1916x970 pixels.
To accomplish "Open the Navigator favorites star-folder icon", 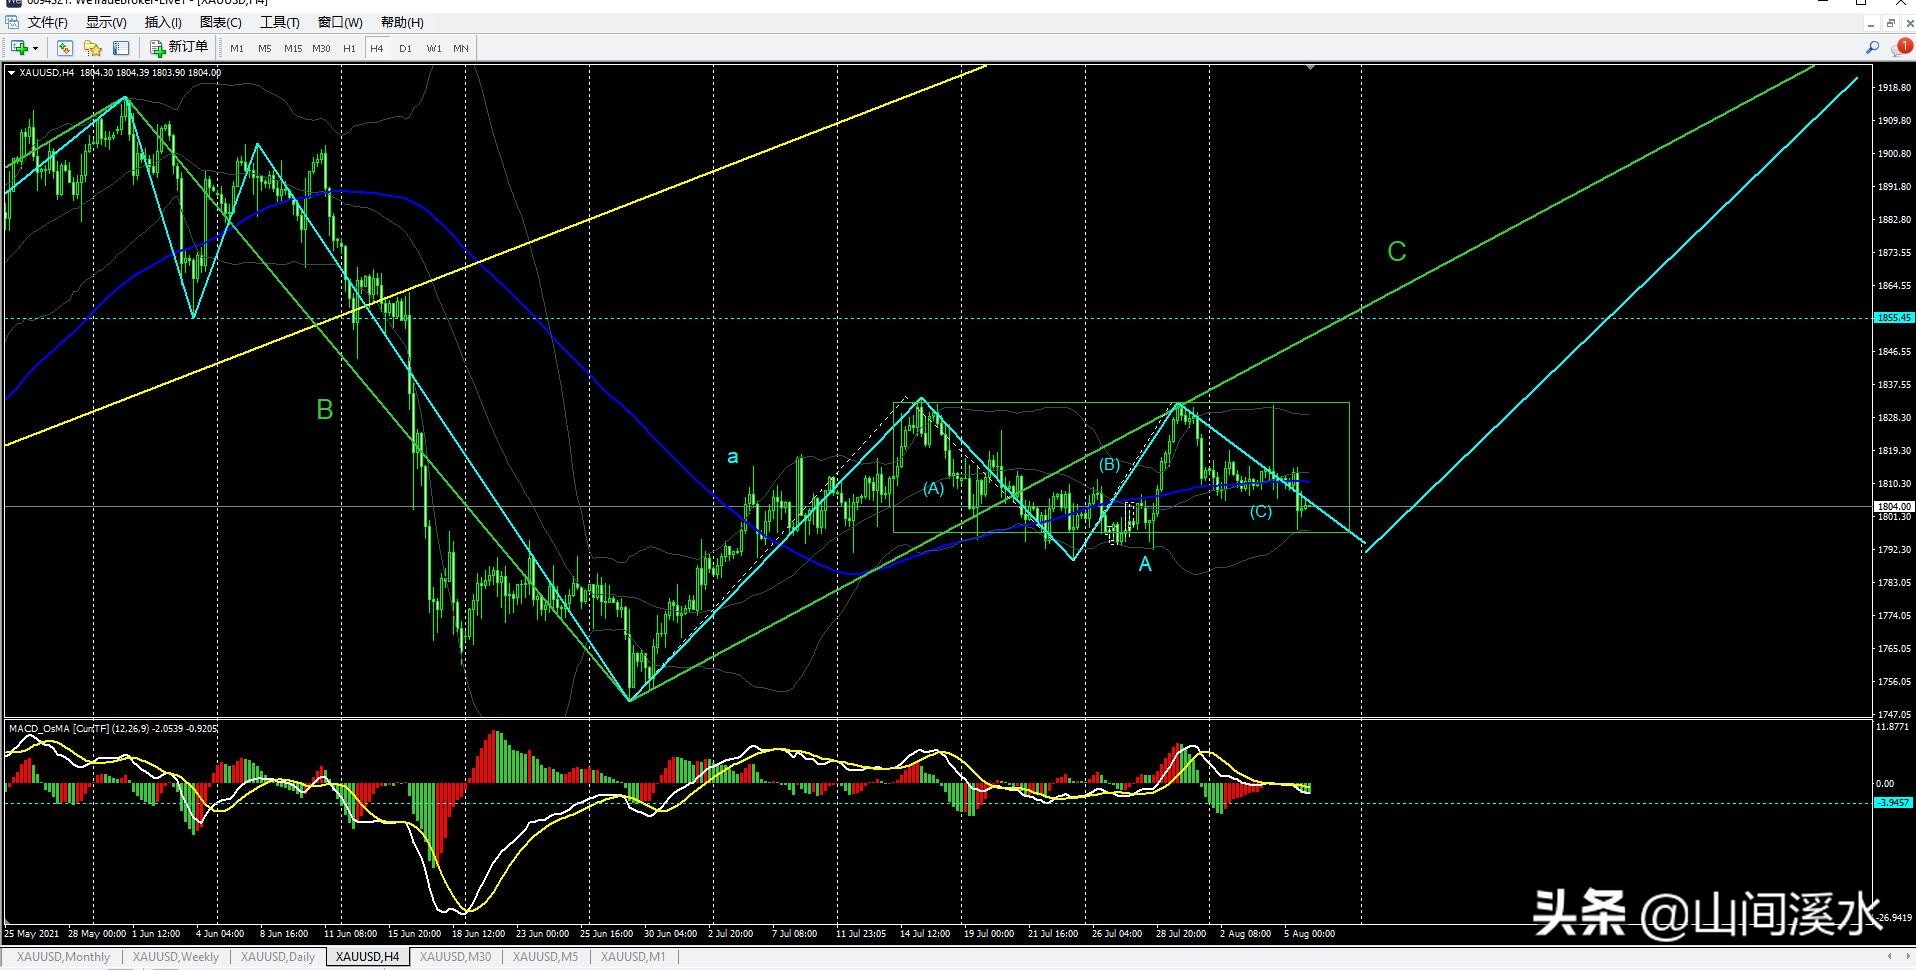I will coord(93,48).
